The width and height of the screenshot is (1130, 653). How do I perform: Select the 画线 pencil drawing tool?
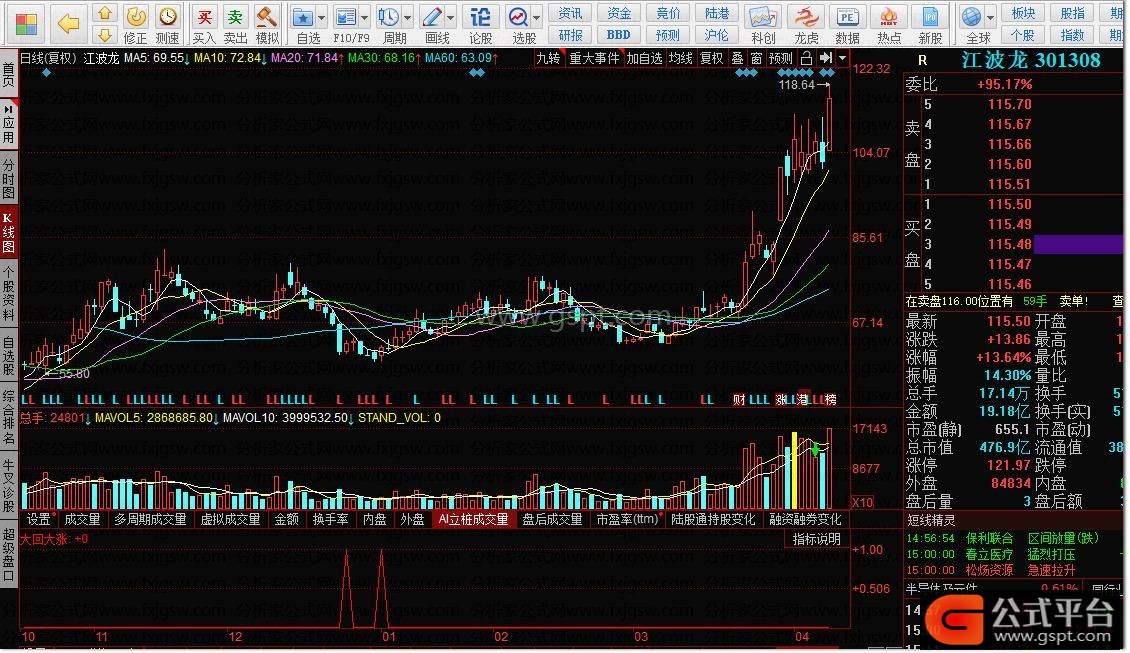click(x=432, y=17)
